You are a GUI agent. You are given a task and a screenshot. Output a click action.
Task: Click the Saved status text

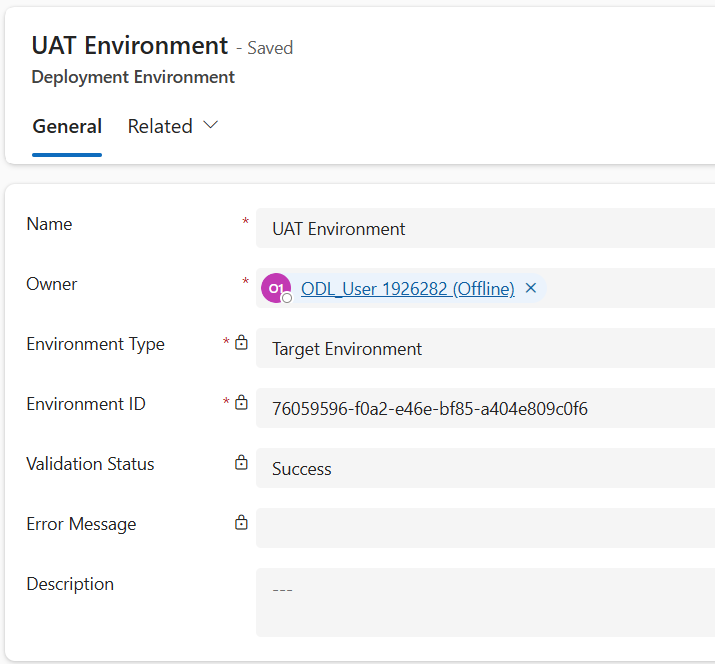[270, 48]
